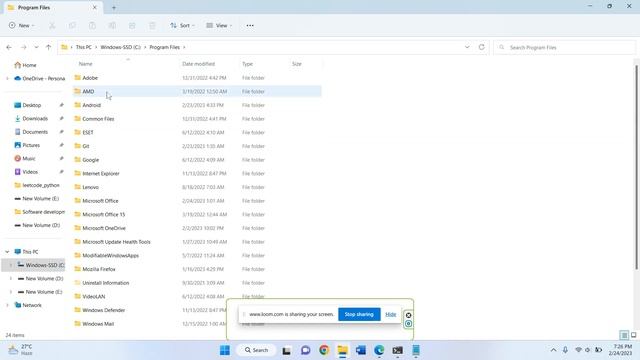Image resolution: width=640 pixels, height=360 pixels.
Task: Open recent locations dropdown arrow
Action: pos(36,47)
